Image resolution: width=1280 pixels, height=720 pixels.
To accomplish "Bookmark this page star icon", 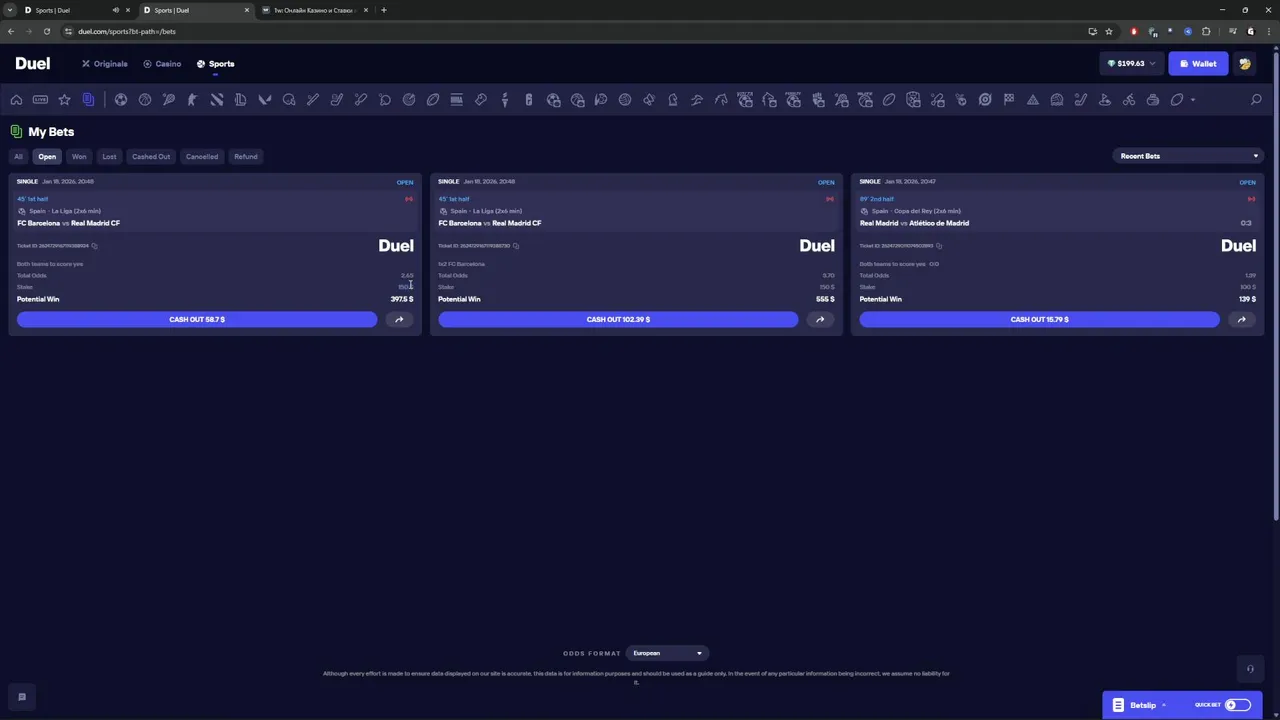I will pos(1108,31).
